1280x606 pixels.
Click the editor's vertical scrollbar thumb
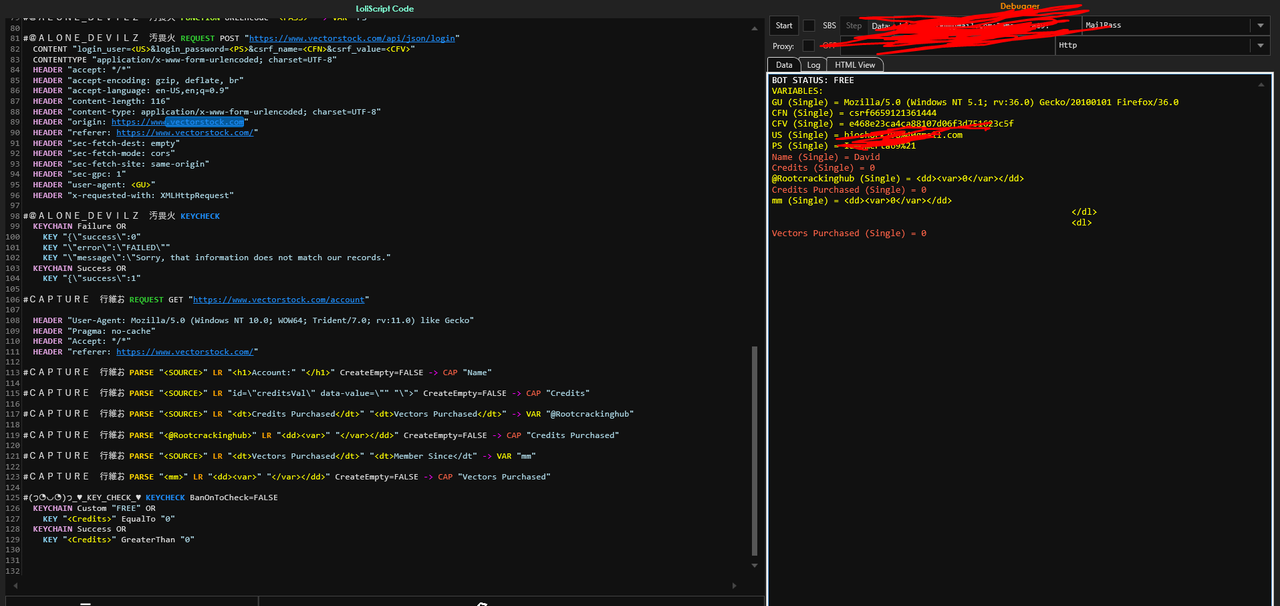pos(755,452)
